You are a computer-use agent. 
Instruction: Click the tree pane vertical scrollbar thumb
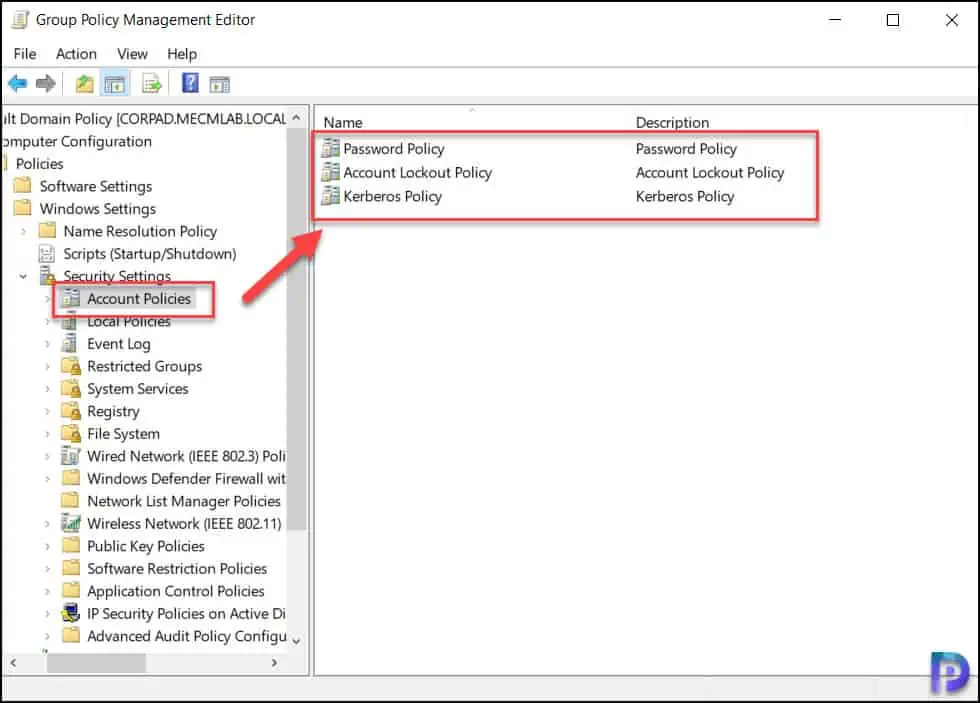[x=298, y=328]
